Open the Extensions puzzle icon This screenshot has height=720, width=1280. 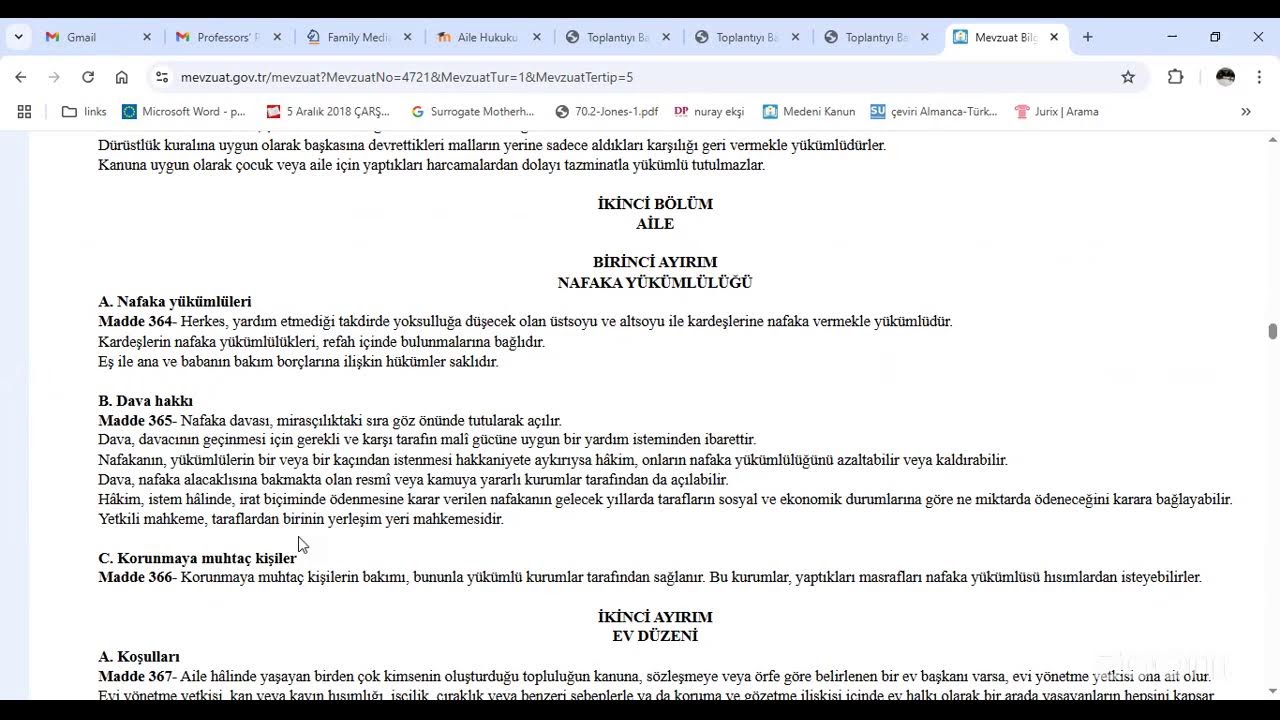click(x=1176, y=77)
